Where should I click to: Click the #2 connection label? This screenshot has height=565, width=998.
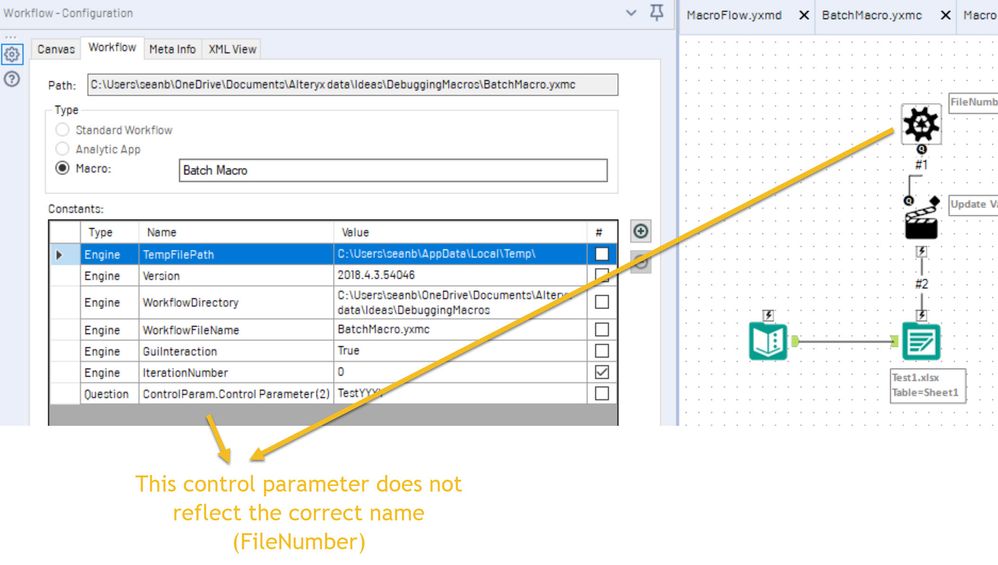pyautogui.click(x=921, y=284)
